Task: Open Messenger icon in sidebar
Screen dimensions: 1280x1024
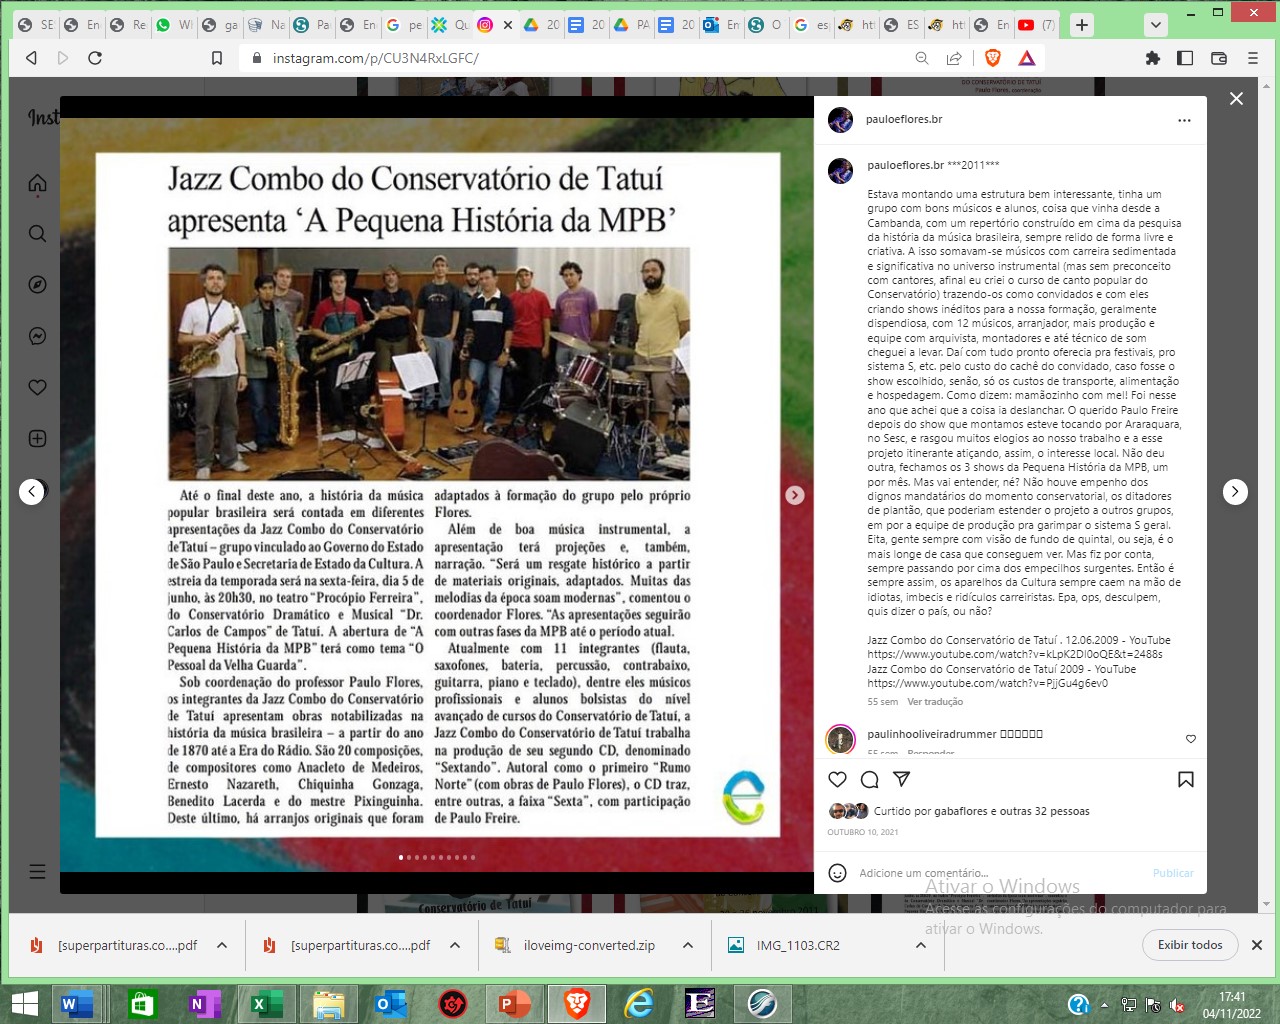Action: click(38, 336)
